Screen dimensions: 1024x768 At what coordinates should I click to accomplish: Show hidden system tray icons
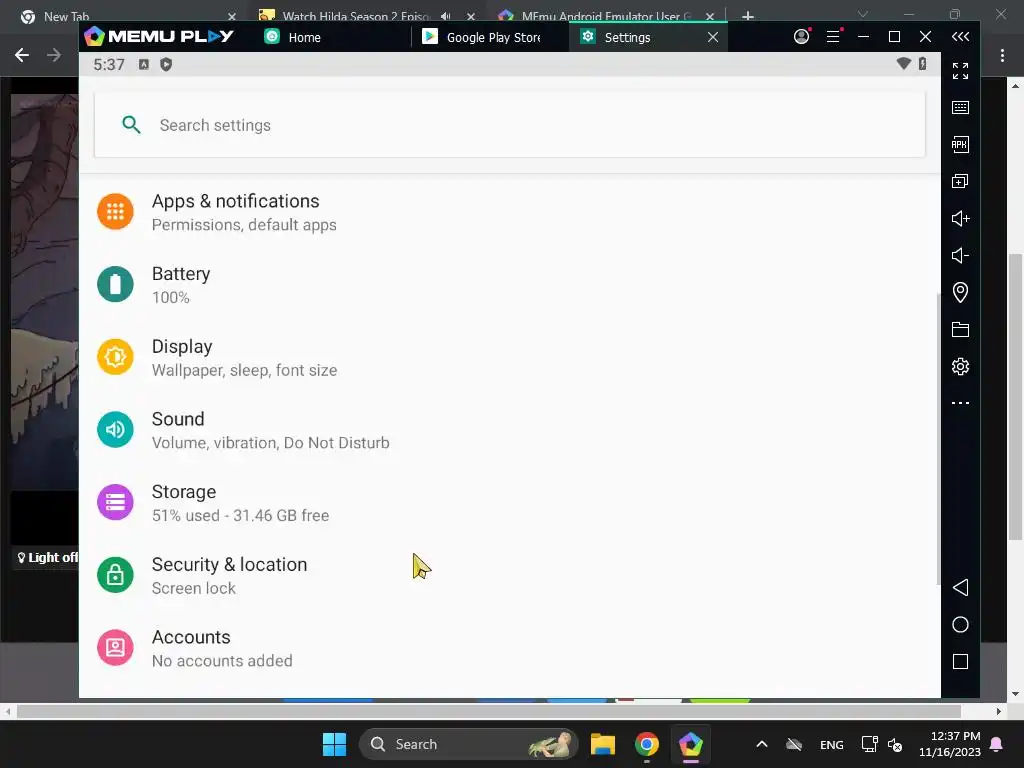coord(761,744)
